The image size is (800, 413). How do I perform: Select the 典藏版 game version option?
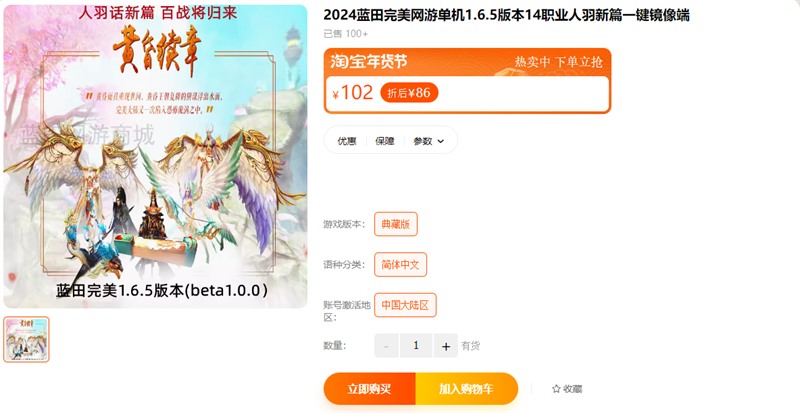point(396,224)
